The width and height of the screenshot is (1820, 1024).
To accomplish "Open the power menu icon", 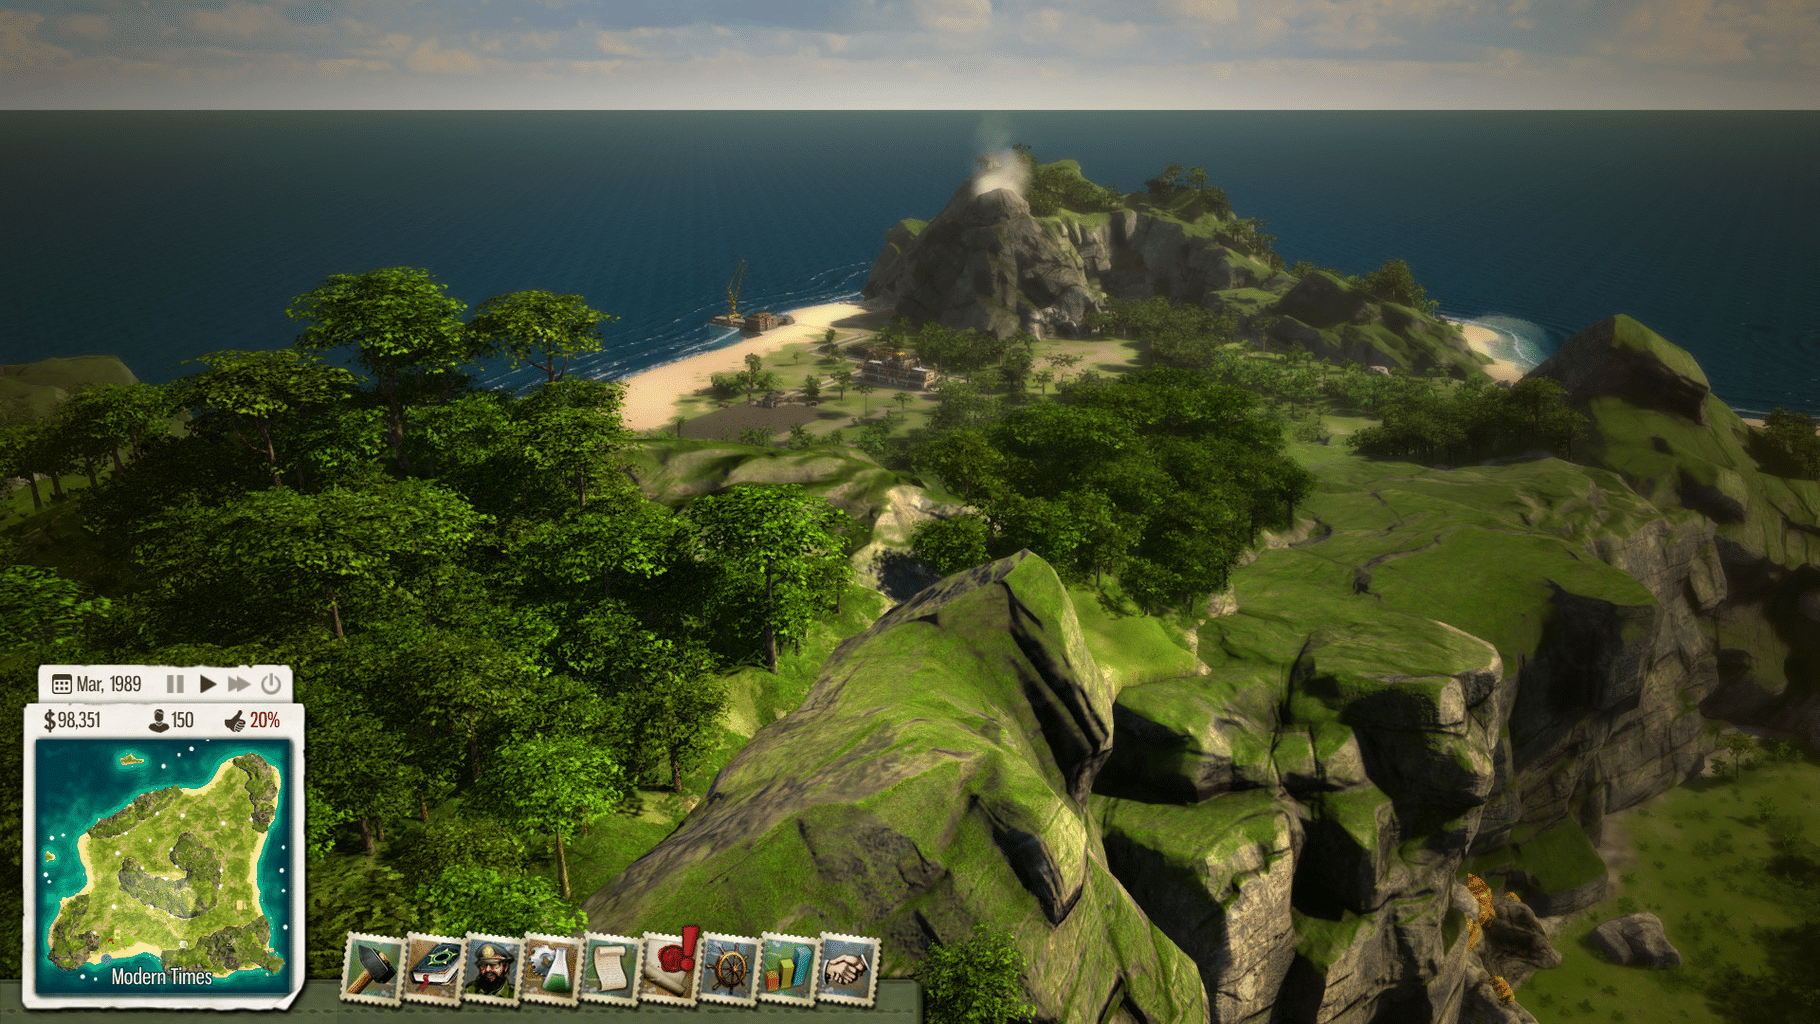I will tap(271, 684).
